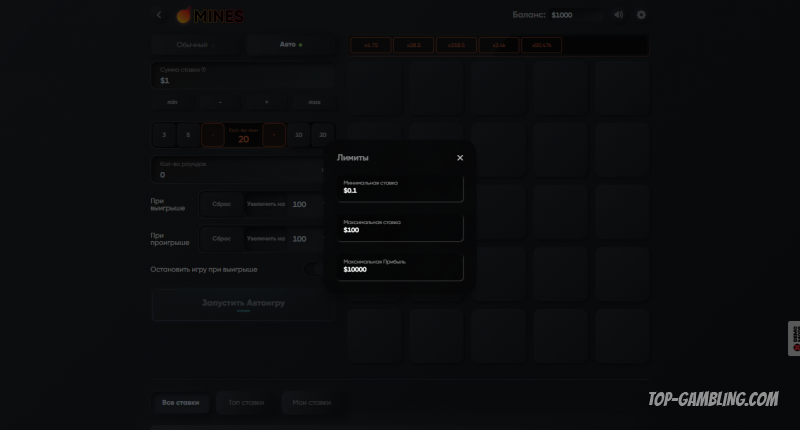
Task: Switch to the Обычный mode tab
Action: tap(193, 45)
